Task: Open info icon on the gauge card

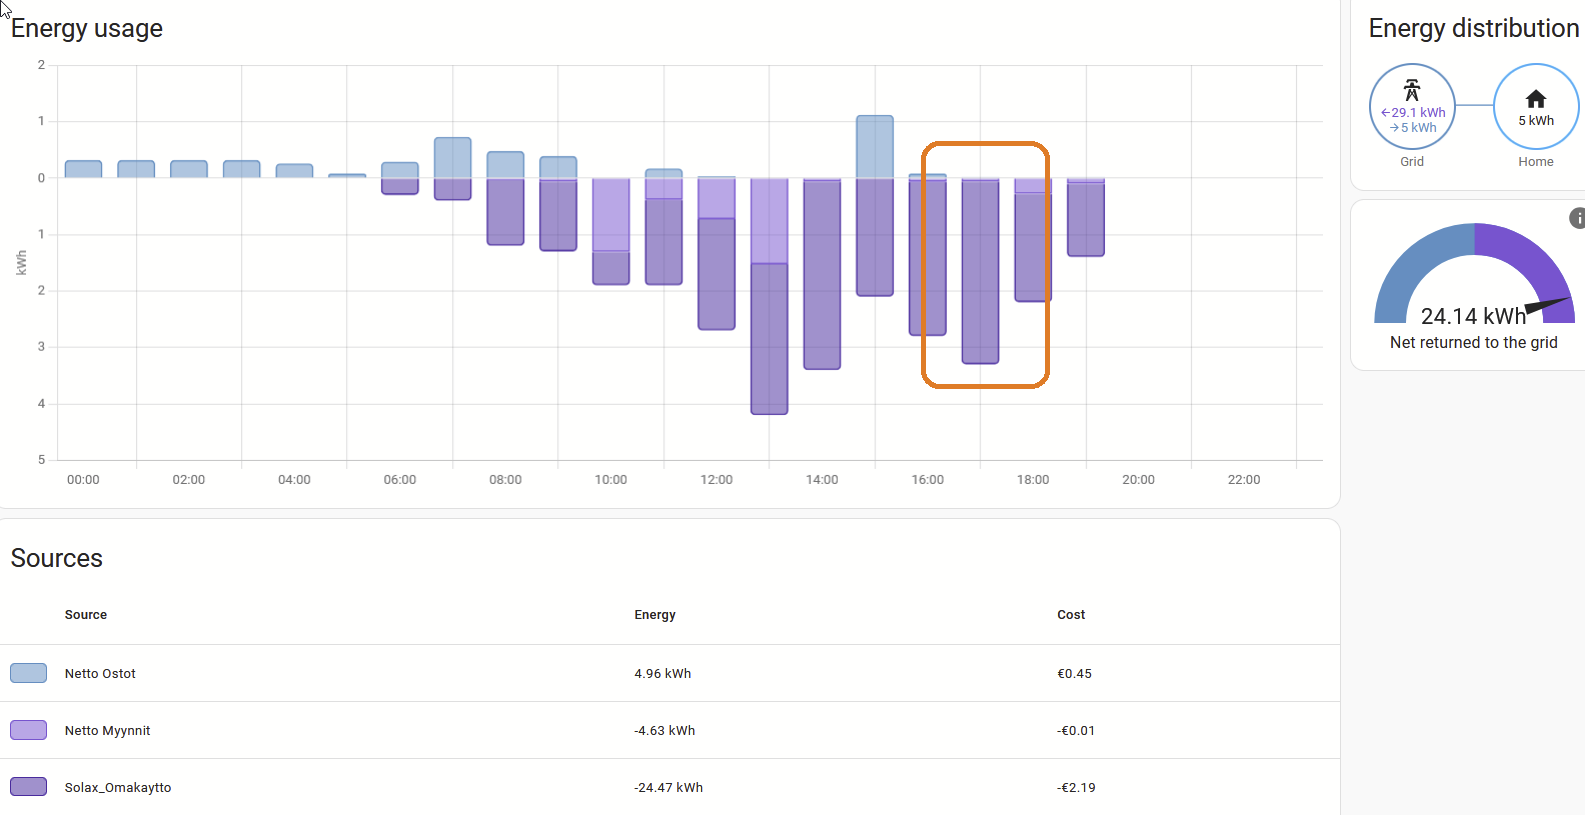Action: 1577,218
